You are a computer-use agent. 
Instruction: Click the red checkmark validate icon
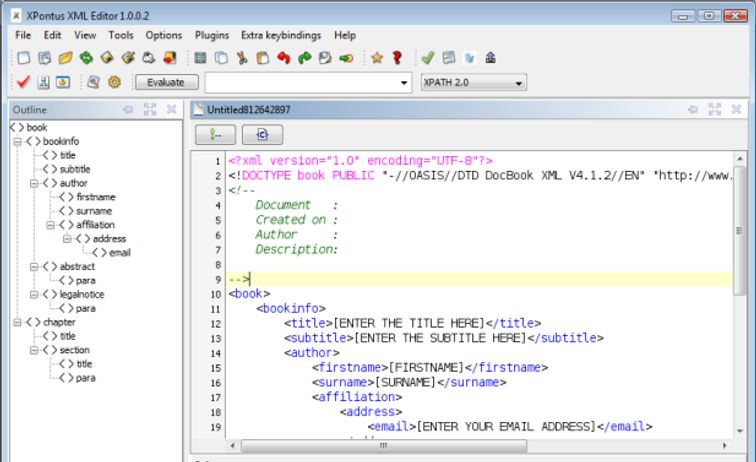(23, 82)
